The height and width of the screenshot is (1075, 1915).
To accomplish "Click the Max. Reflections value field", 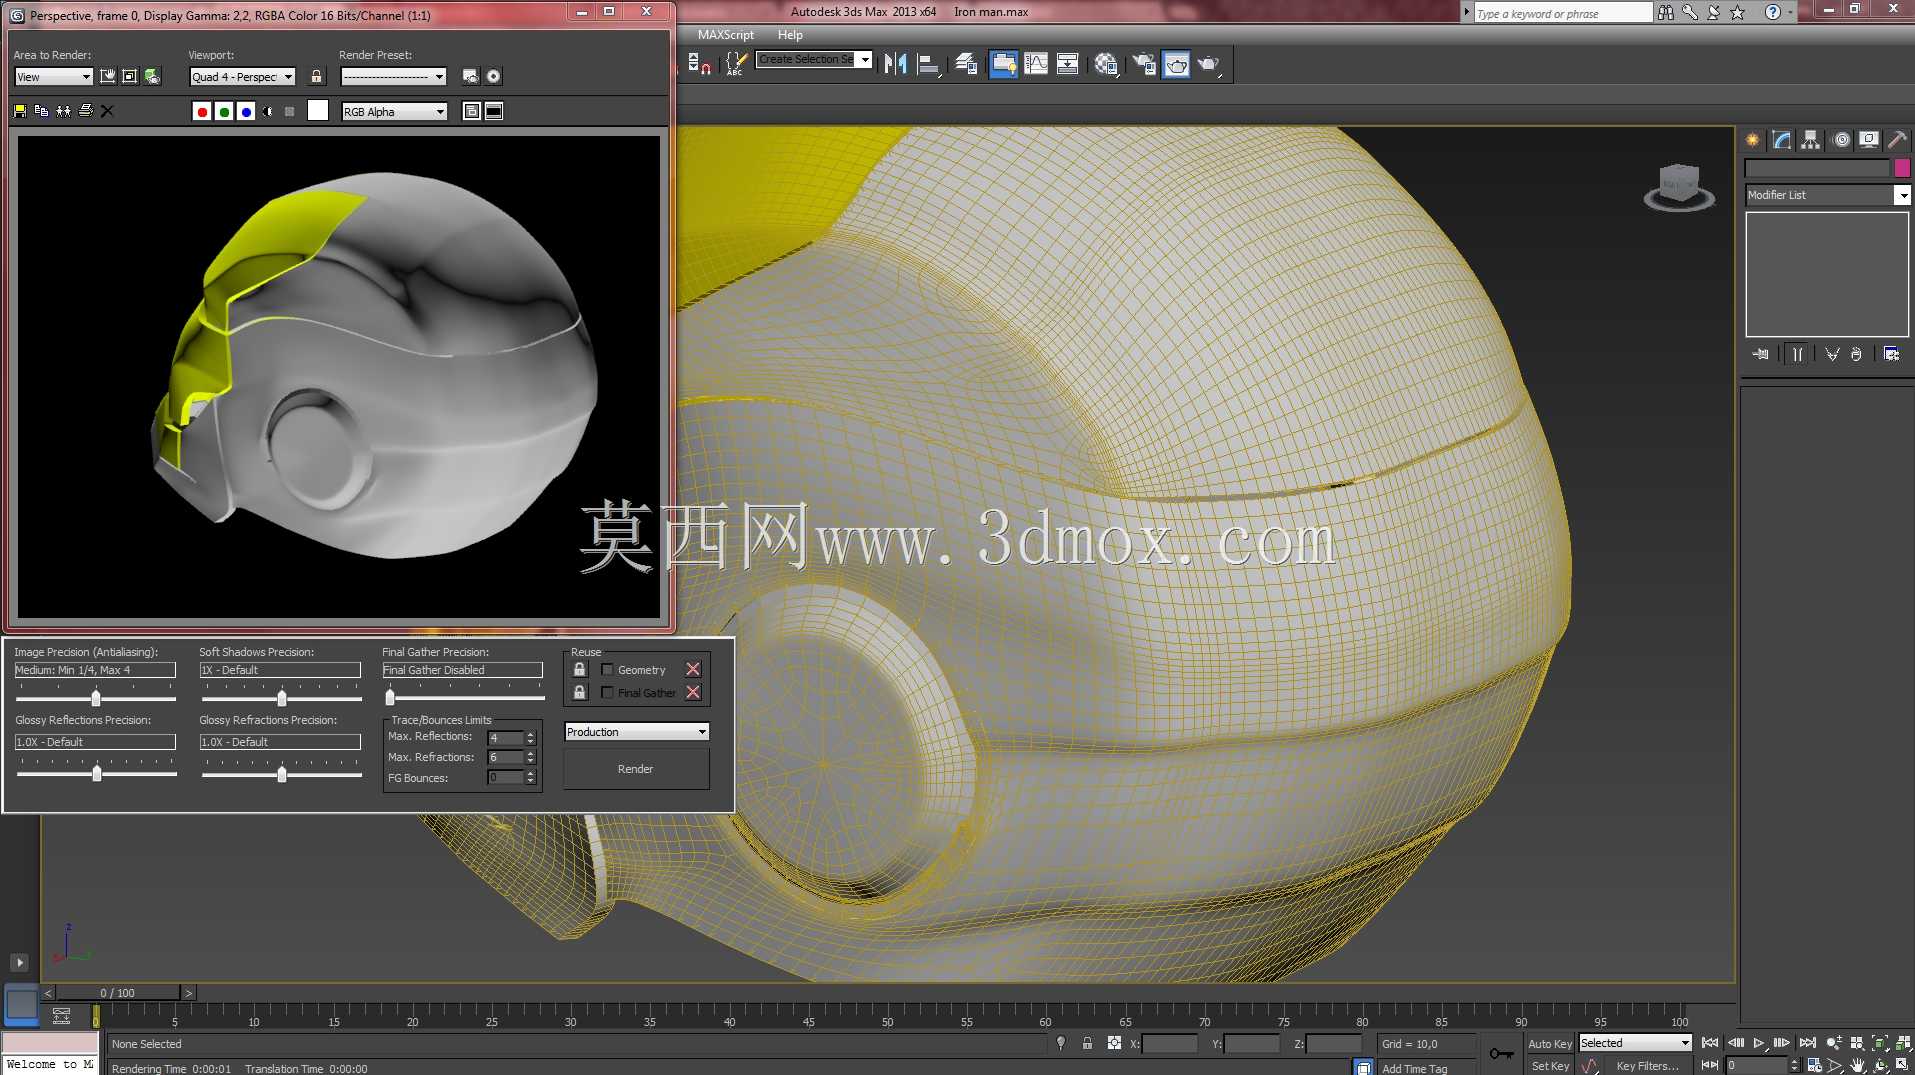I will (505, 738).
